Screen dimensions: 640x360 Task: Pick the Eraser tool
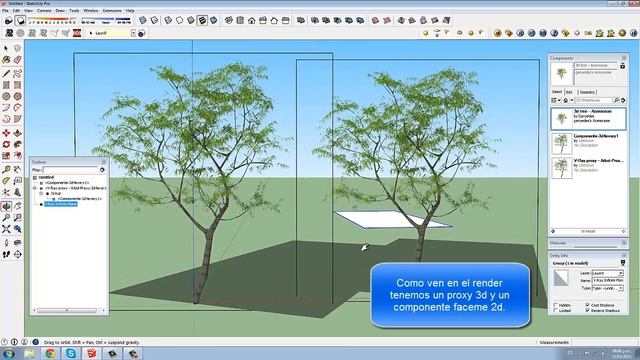(17, 60)
